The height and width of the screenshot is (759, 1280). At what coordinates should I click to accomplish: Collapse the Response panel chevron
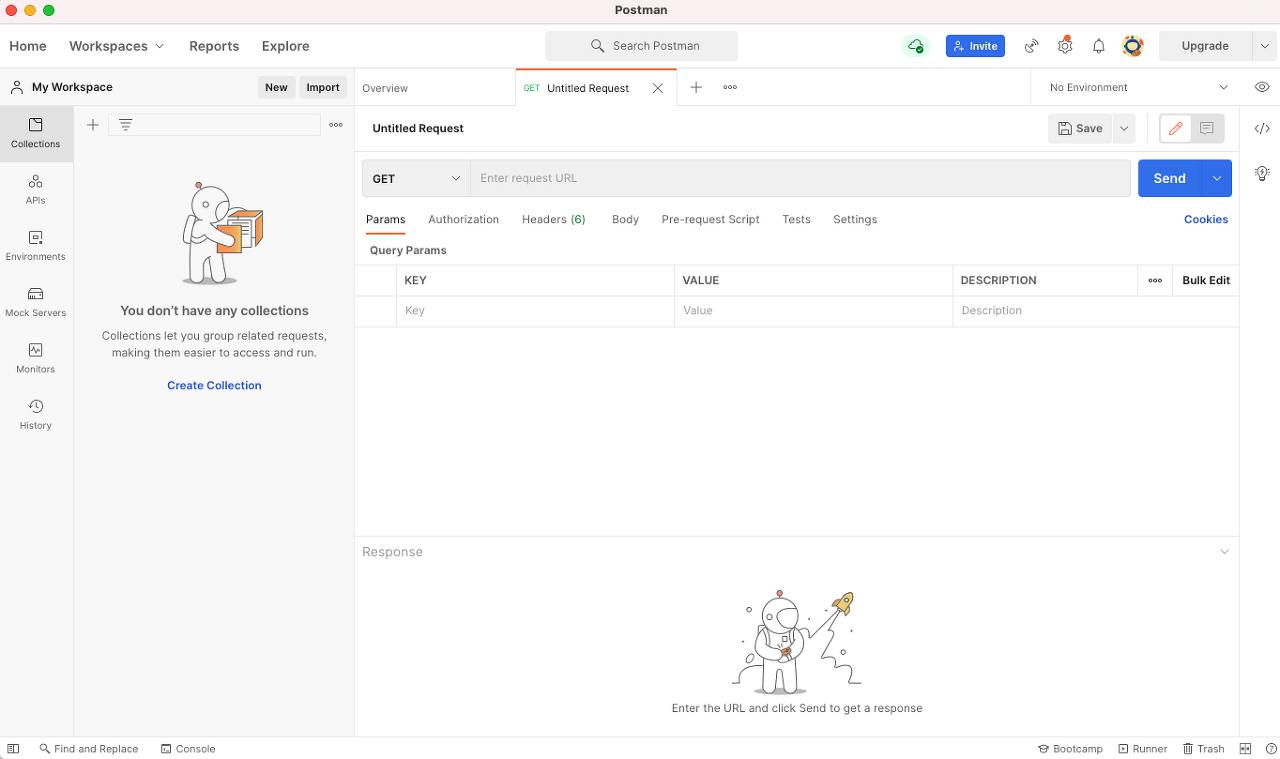coord(1224,552)
